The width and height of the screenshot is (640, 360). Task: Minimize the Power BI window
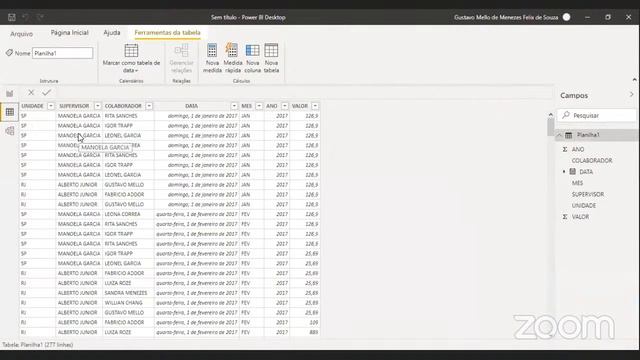pyautogui.click(x=587, y=17)
